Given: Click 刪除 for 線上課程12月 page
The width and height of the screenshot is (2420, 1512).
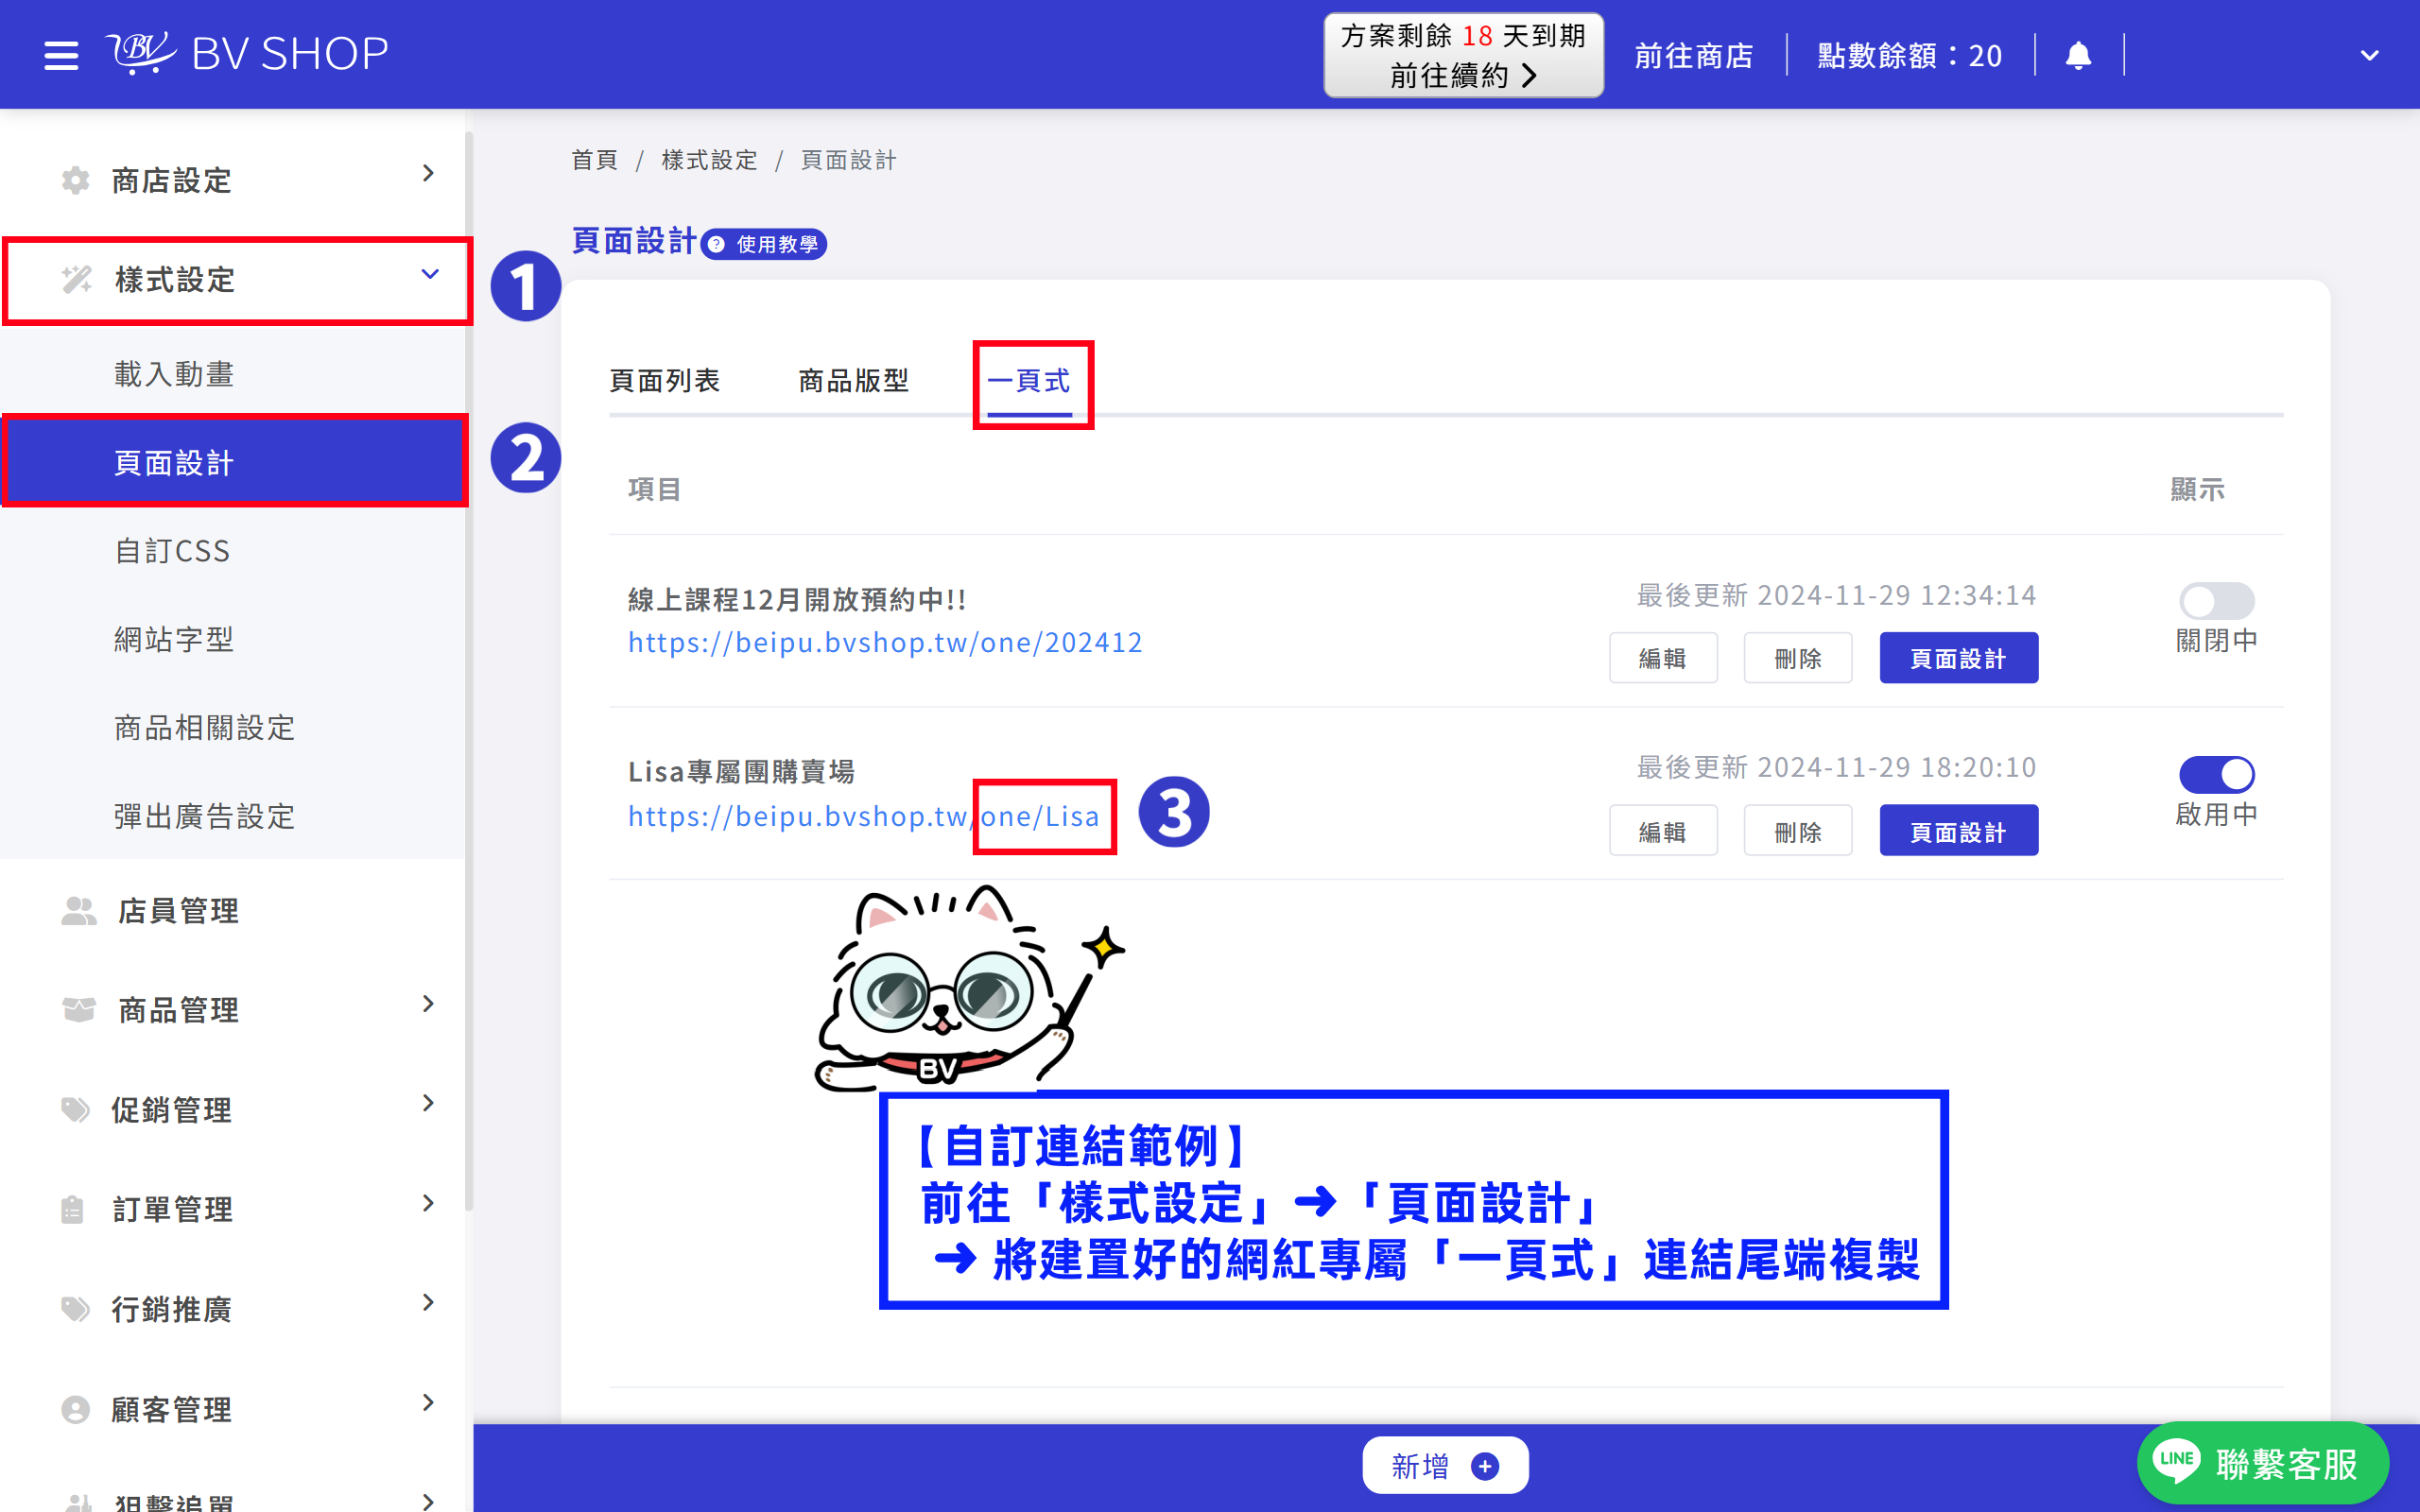Looking at the screenshot, I should tap(1797, 658).
